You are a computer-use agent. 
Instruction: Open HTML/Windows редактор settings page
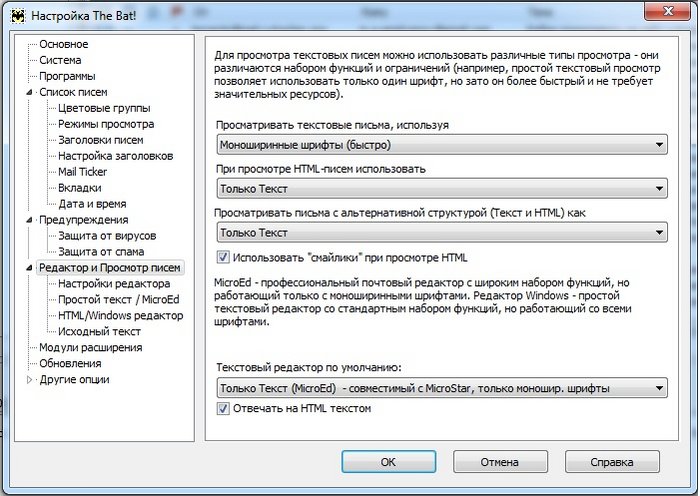coord(121,316)
